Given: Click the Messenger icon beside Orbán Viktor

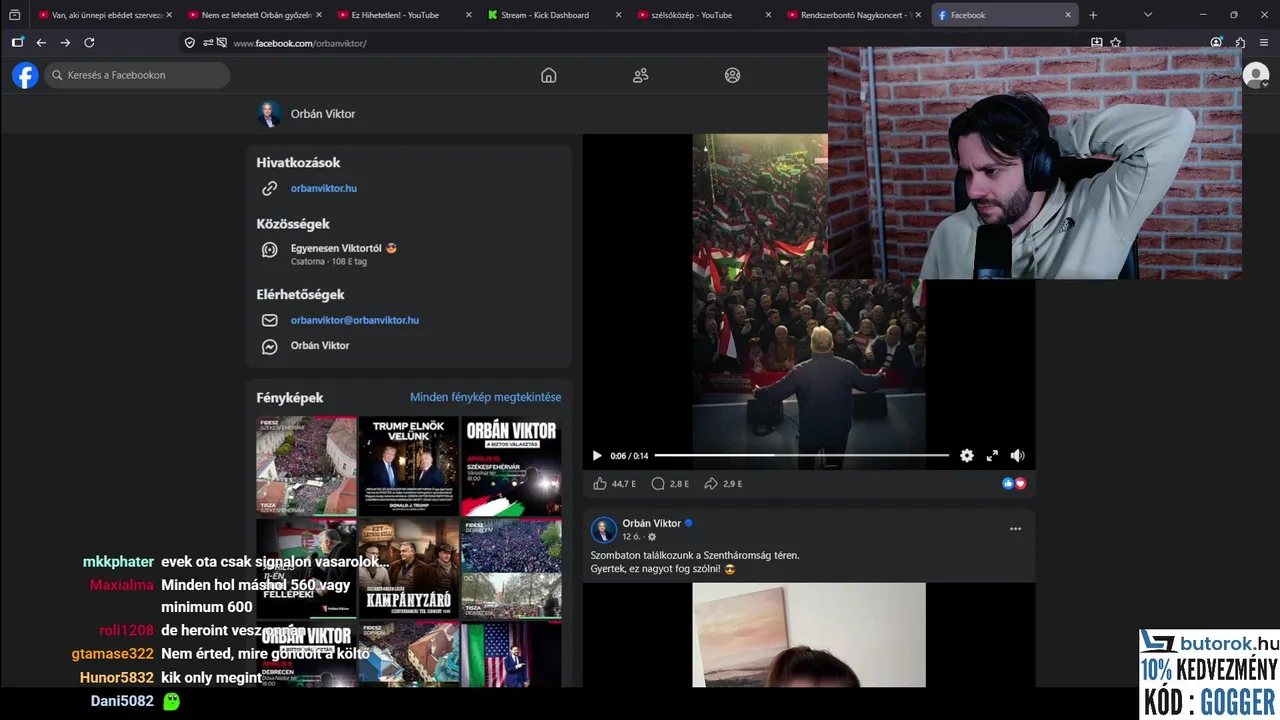Looking at the screenshot, I should pyautogui.click(x=269, y=346).
